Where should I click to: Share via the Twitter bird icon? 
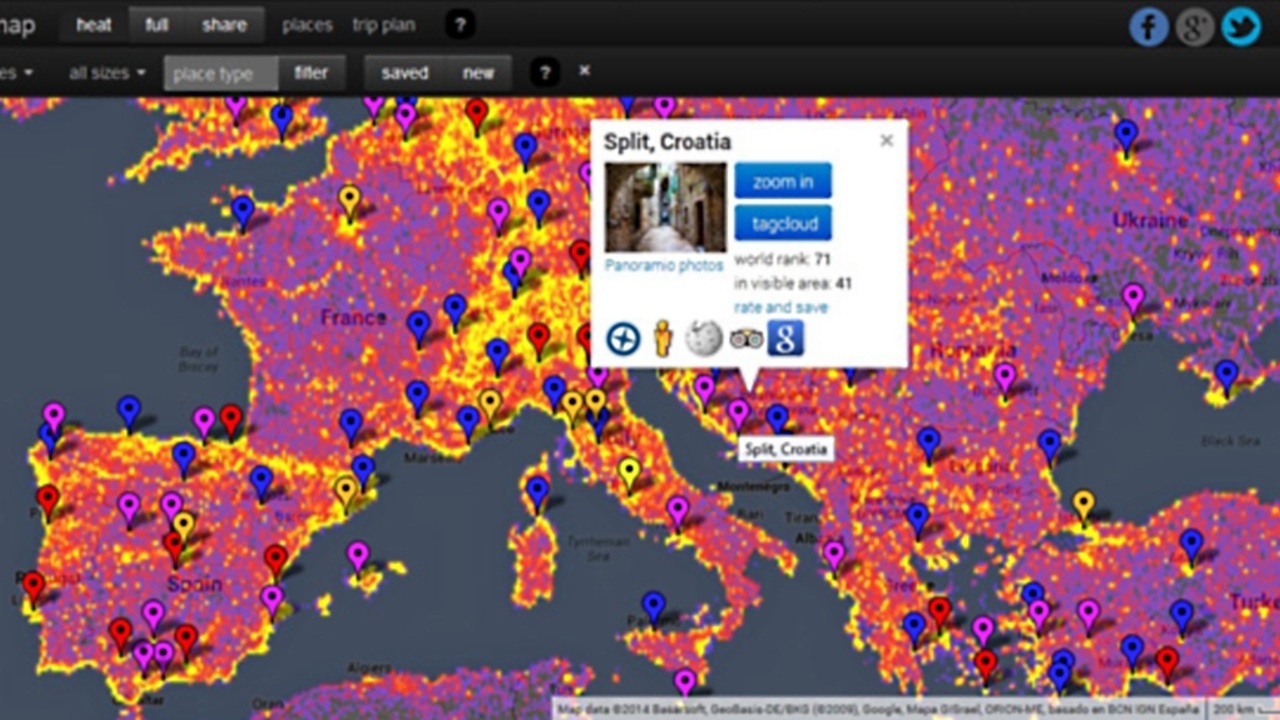coord(1241,27)
